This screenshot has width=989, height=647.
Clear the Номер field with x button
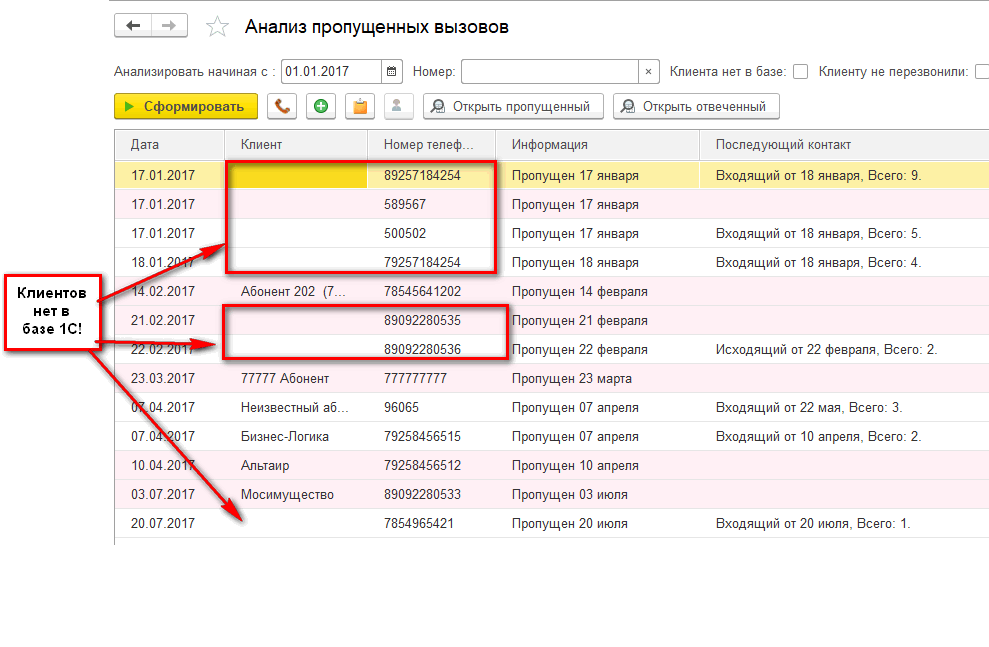(649, 72)
